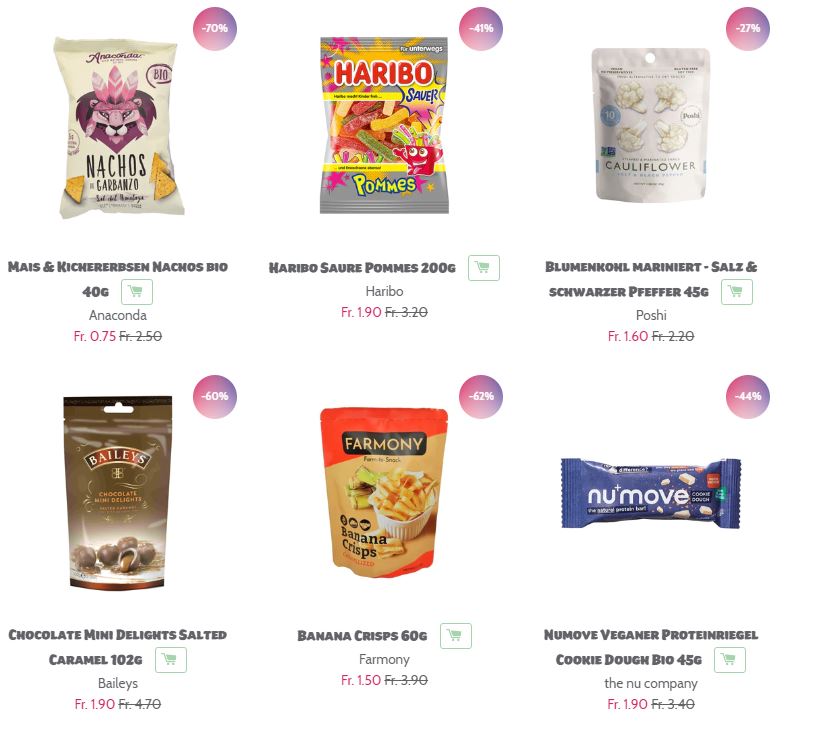Add Anaconda Nachos to cart
Viewport: 823px width, 729px height.
(136, 292)
